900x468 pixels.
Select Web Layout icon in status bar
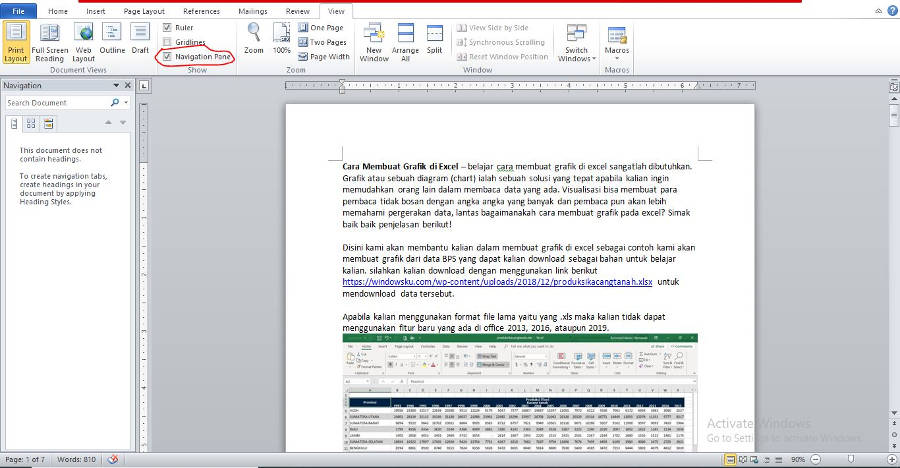(x=754, y=459)
